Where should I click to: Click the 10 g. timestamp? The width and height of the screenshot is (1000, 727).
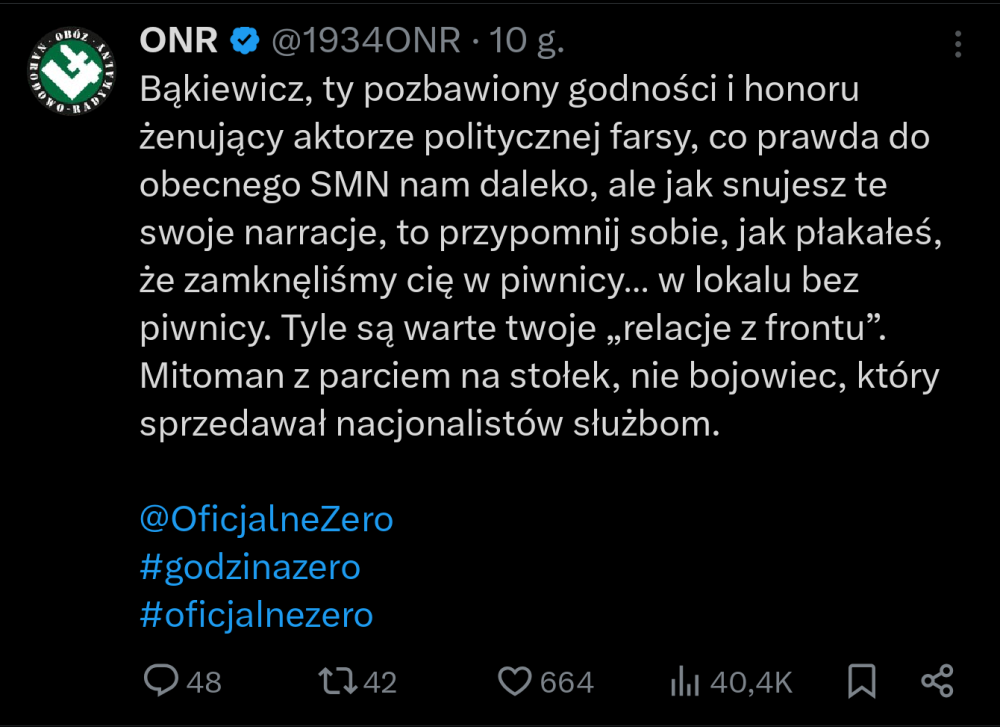click(527, 40)
